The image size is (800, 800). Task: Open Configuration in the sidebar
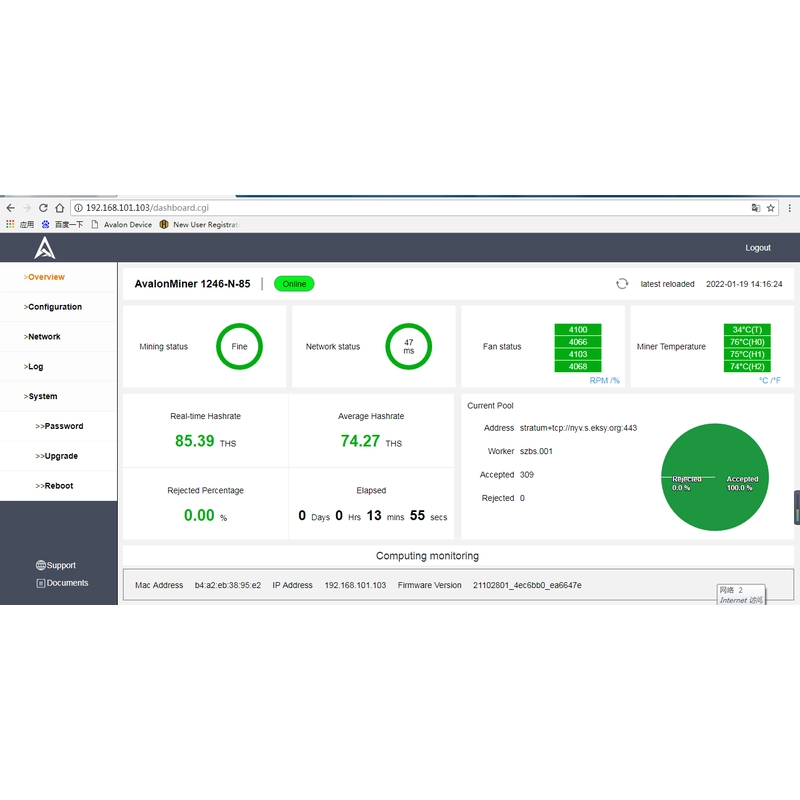click(x=53, y=307)
